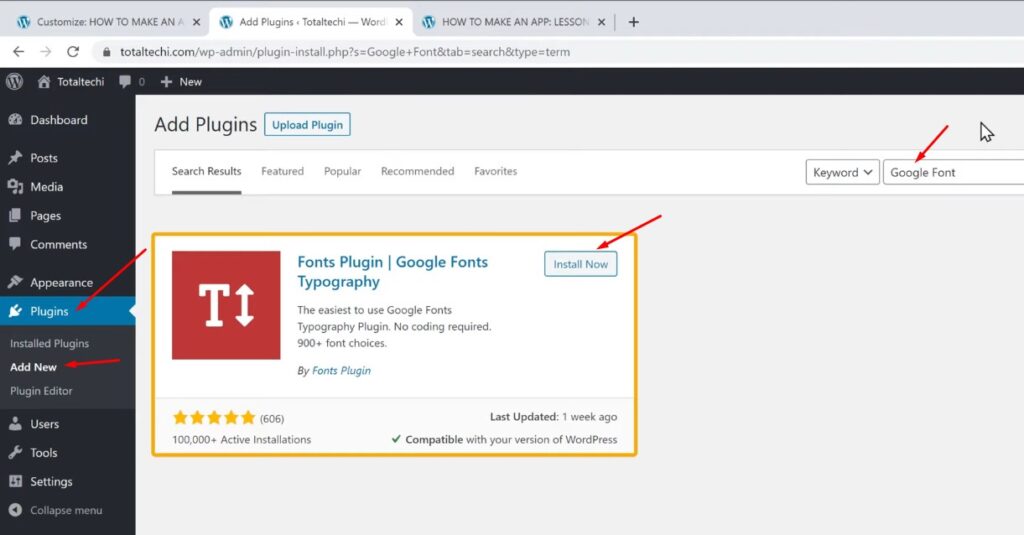Viewport: 1024px width, 535px height.
Task: Select the Search Results tab
Action: [x=206, y=171]
